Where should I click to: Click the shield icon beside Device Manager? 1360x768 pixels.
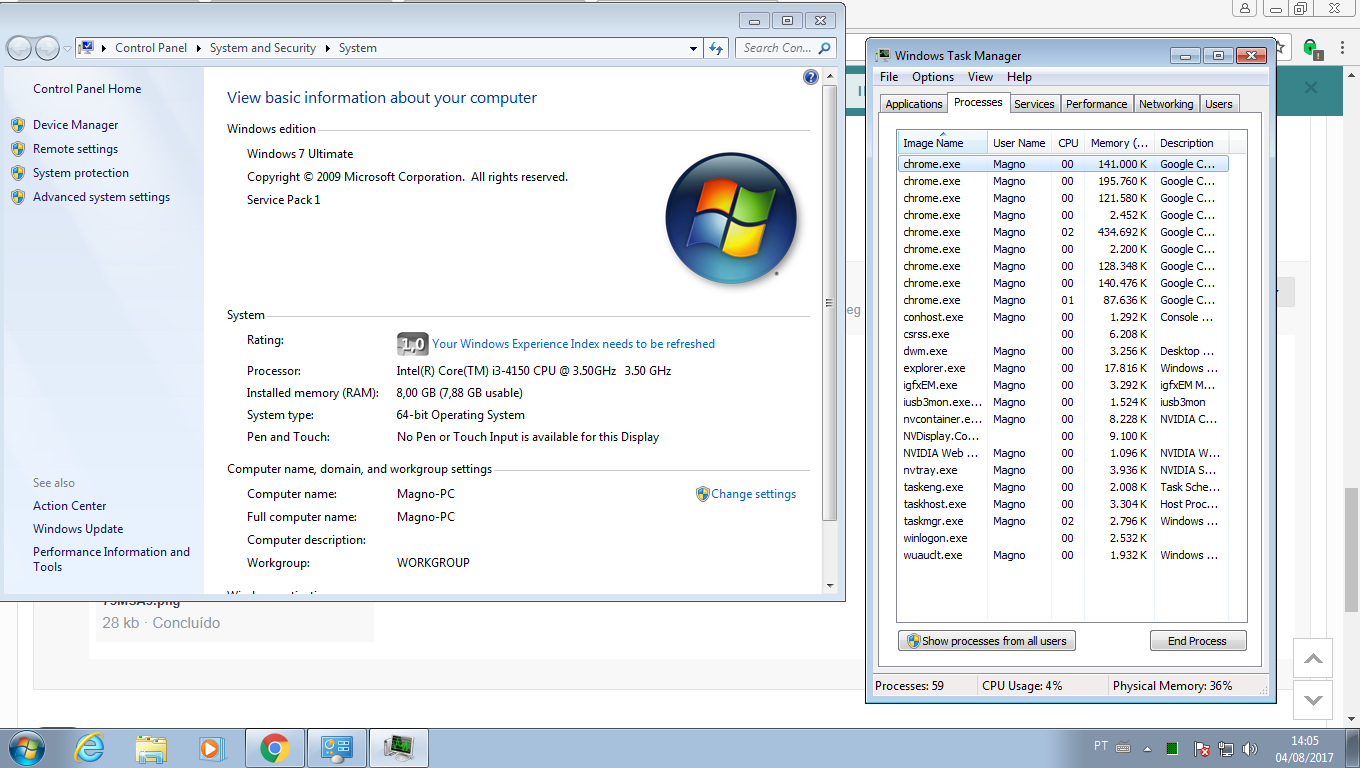tap(18, 125)
